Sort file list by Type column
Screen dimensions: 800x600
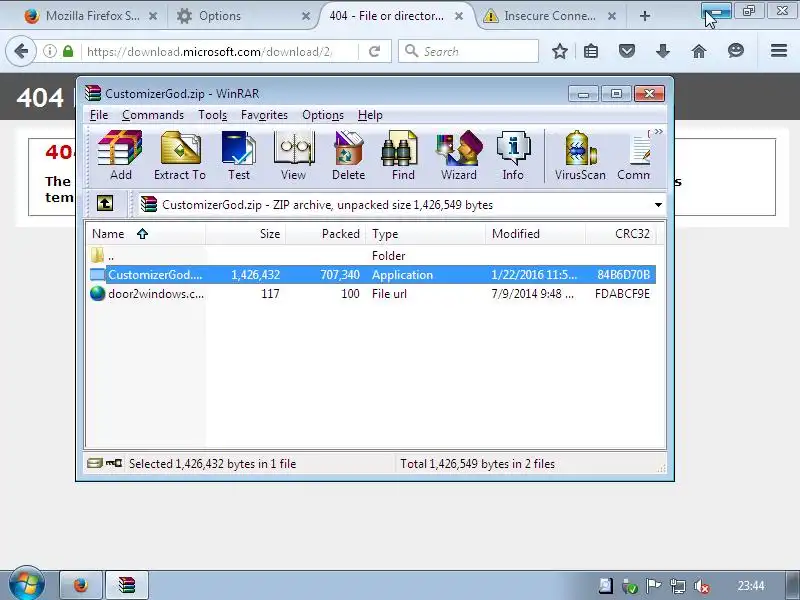click(x=426, y=234)
